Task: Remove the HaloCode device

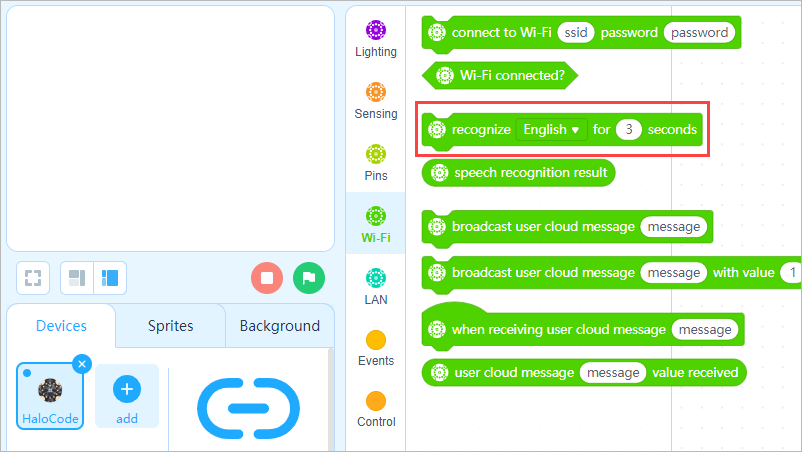Action: [82, 364]
